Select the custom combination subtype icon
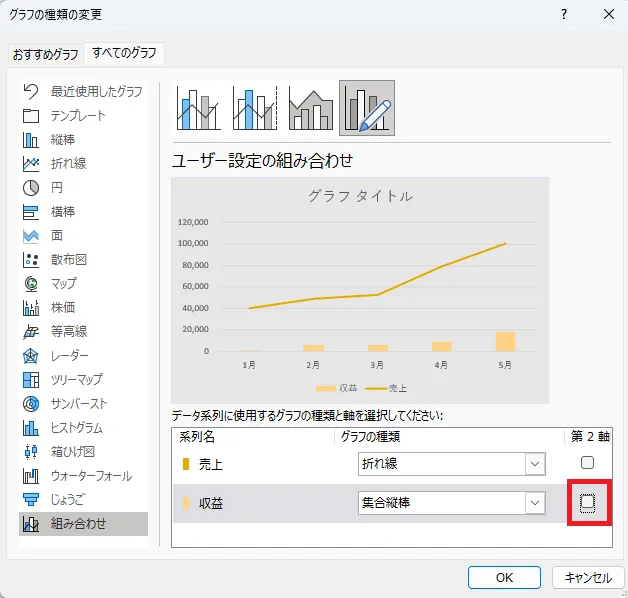628x598 pixels. [x=367, y=108]
